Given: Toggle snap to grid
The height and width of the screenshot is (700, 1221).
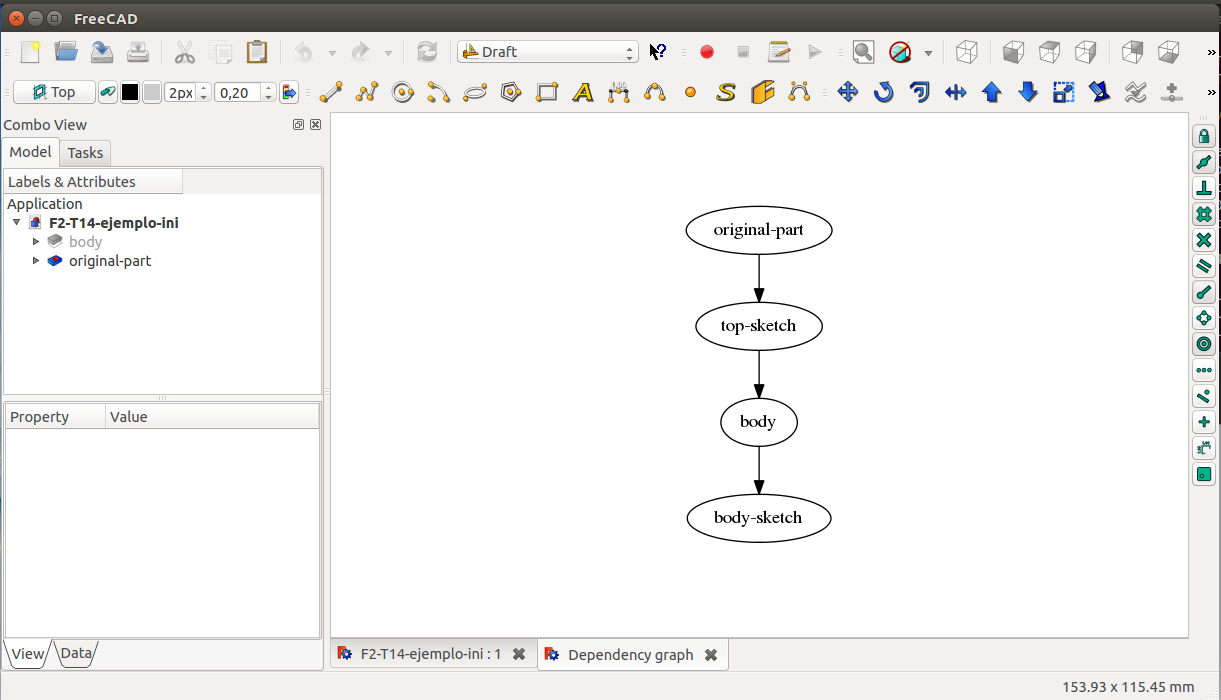Looking at the screenshot, I should [x=1204, y=214].
